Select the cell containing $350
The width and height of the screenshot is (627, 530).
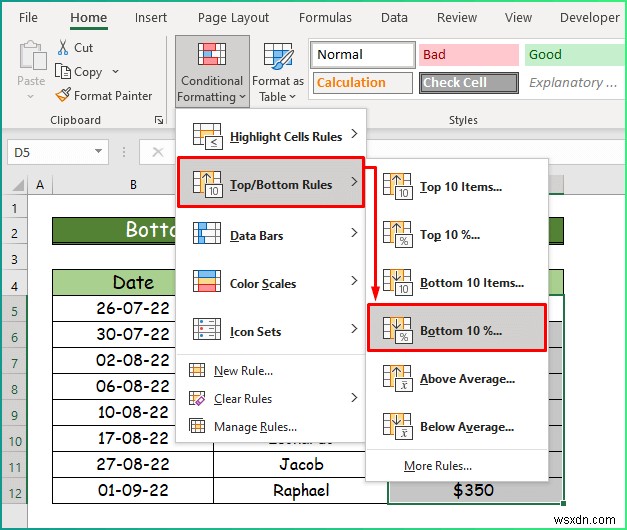pyautogui.click(x=475, y=490)
